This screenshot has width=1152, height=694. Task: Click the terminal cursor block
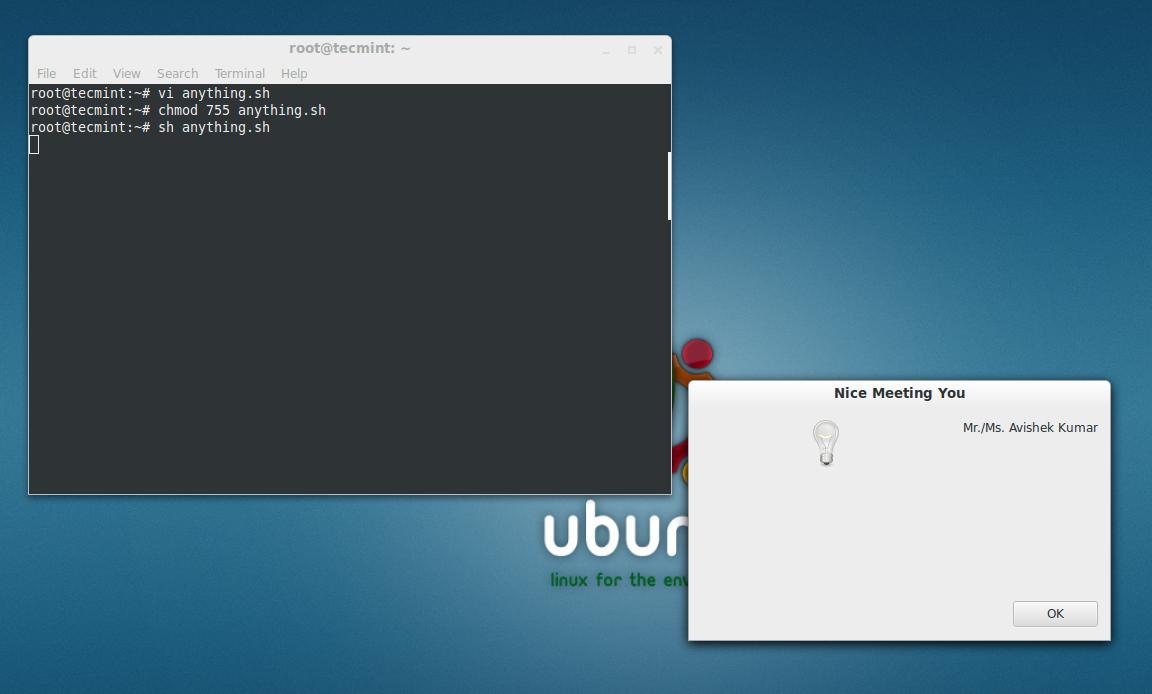tap(34, 145)
